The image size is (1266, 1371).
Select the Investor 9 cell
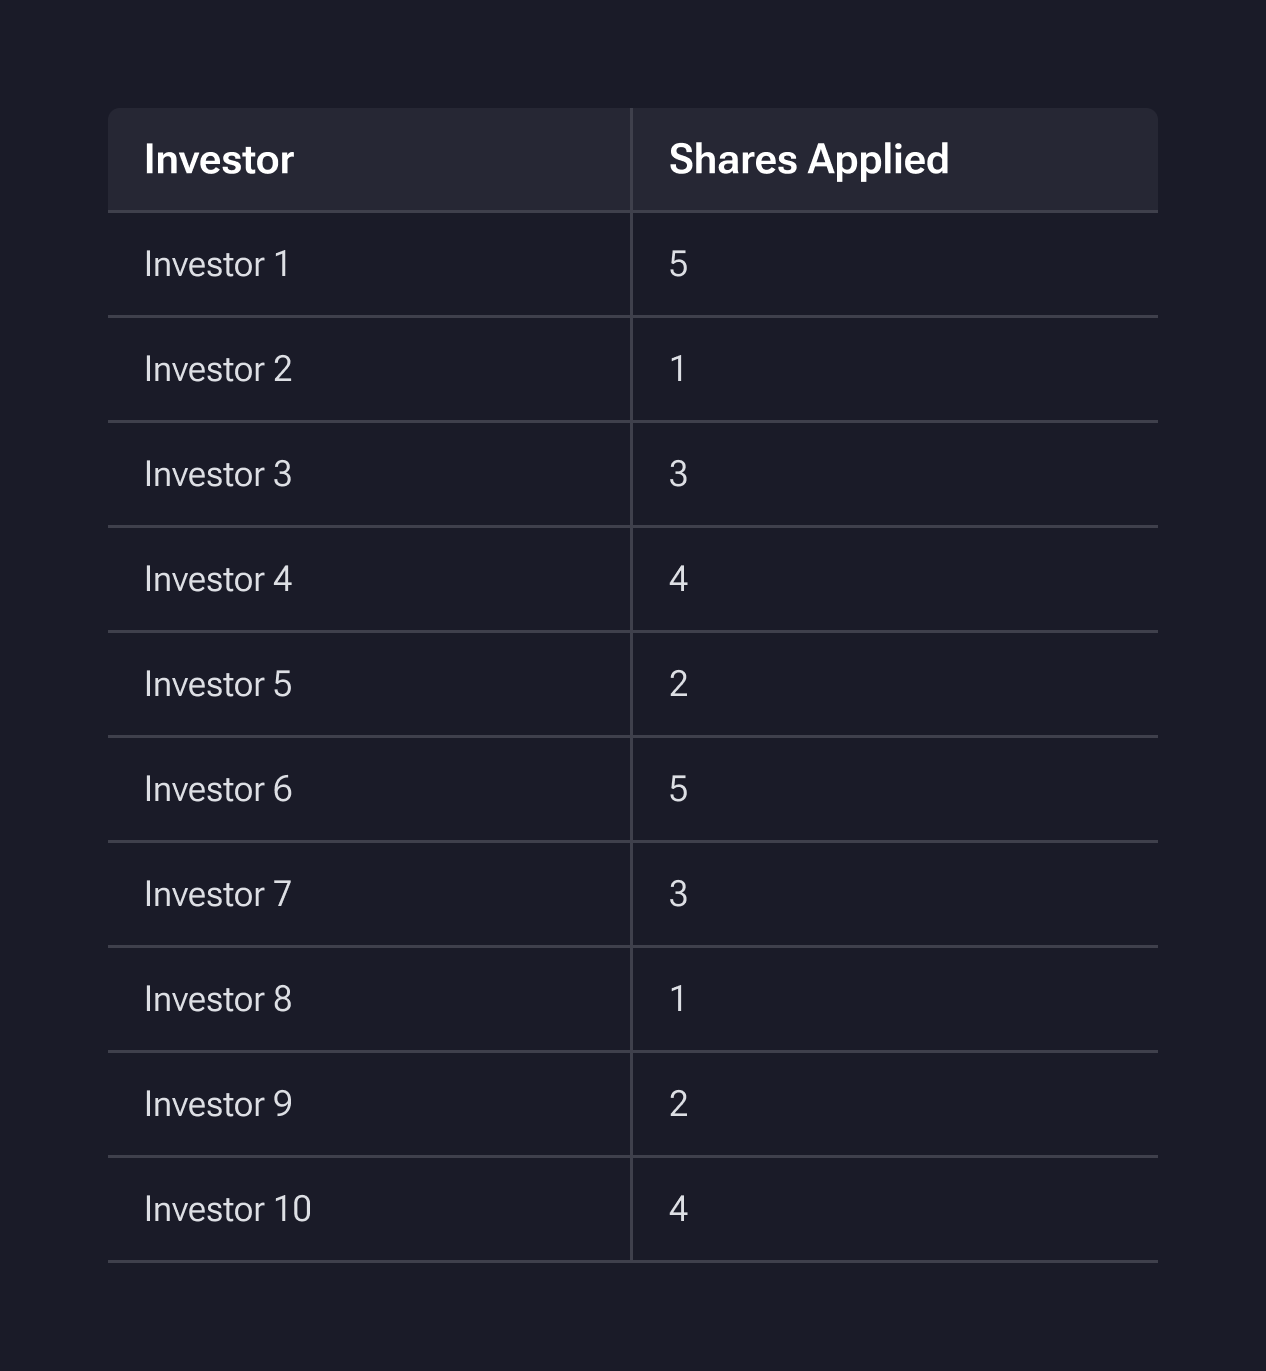pos(218,1104)
